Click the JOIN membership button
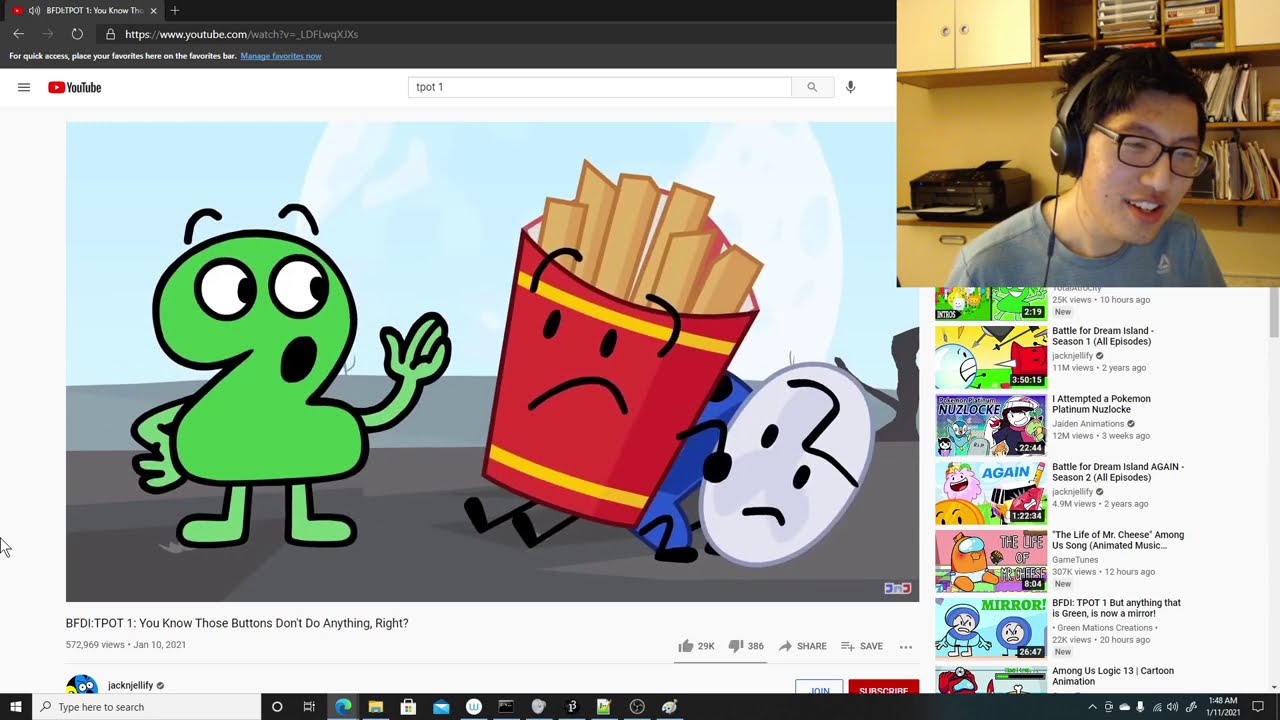The image size is (1280, 720). pyautogui.click(x=820, y=688)
